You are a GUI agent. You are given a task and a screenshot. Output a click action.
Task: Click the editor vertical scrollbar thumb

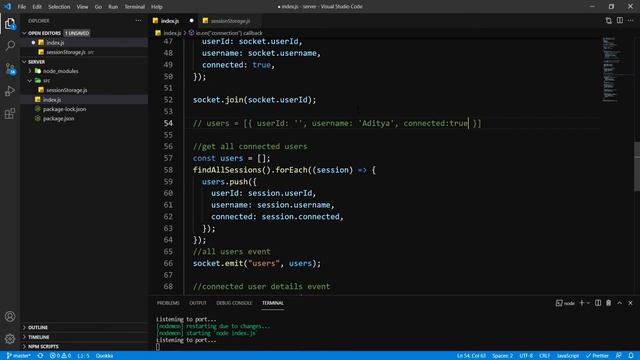(x=637, y=166)
